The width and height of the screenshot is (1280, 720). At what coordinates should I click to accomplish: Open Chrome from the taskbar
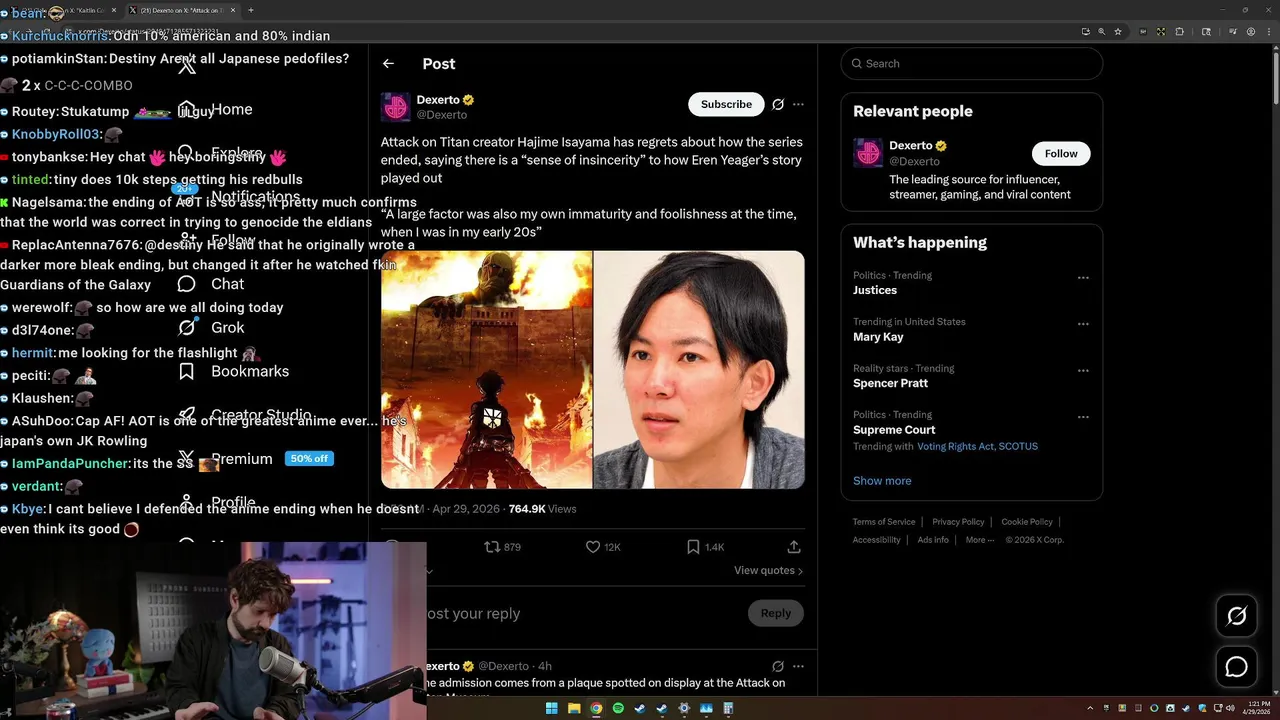click(x=596, y=708)
